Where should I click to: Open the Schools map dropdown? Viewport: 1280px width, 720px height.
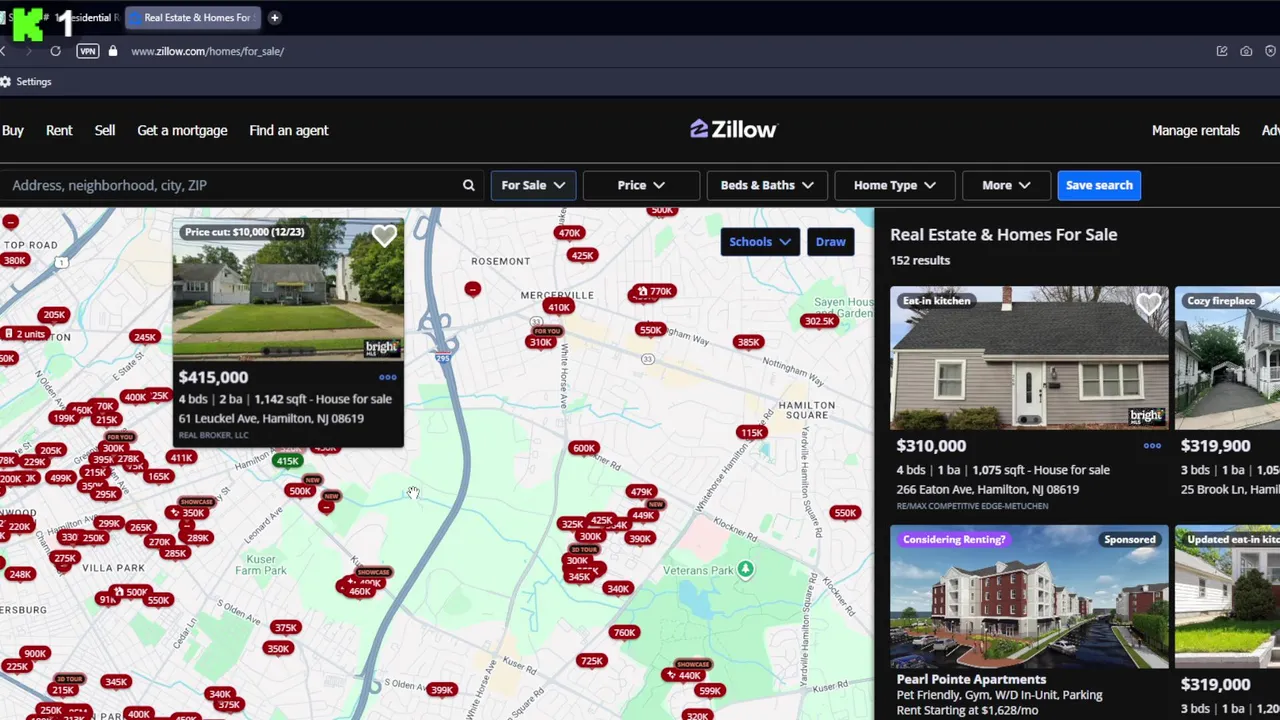point(760,241)
